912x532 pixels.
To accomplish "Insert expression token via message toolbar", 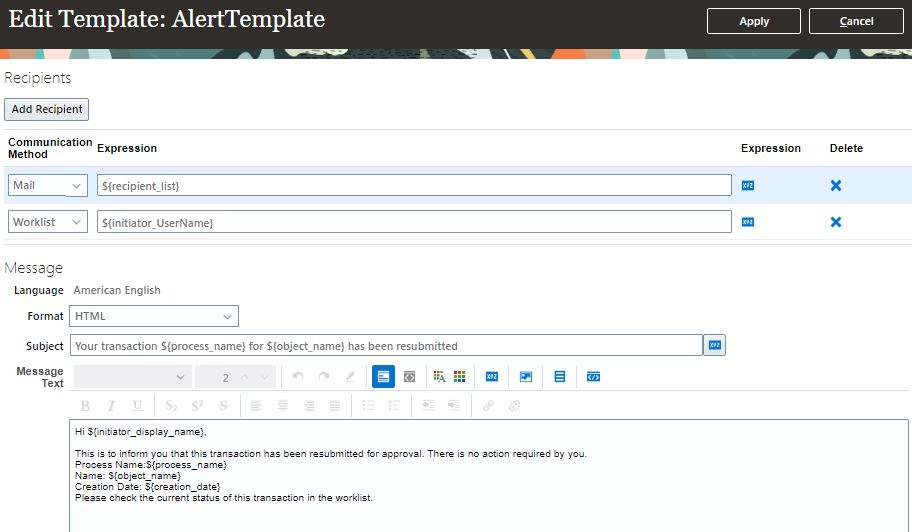I will pos(491,377).
